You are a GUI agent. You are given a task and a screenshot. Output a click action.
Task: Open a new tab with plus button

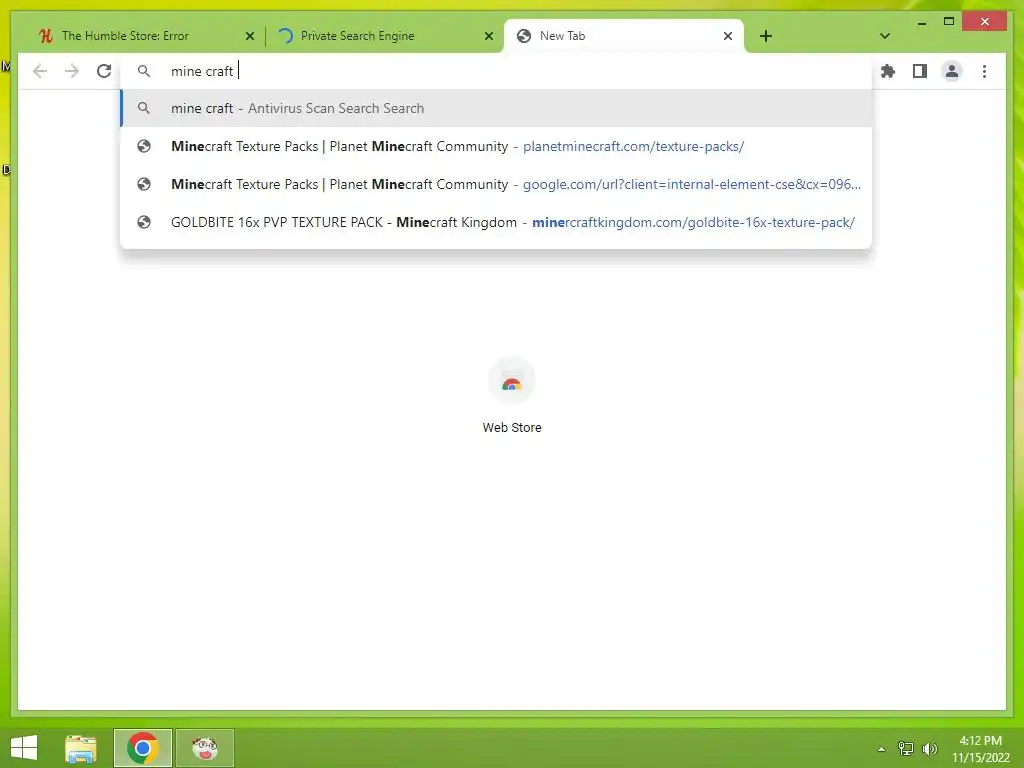pyautogui.click(x=765, y=36)
